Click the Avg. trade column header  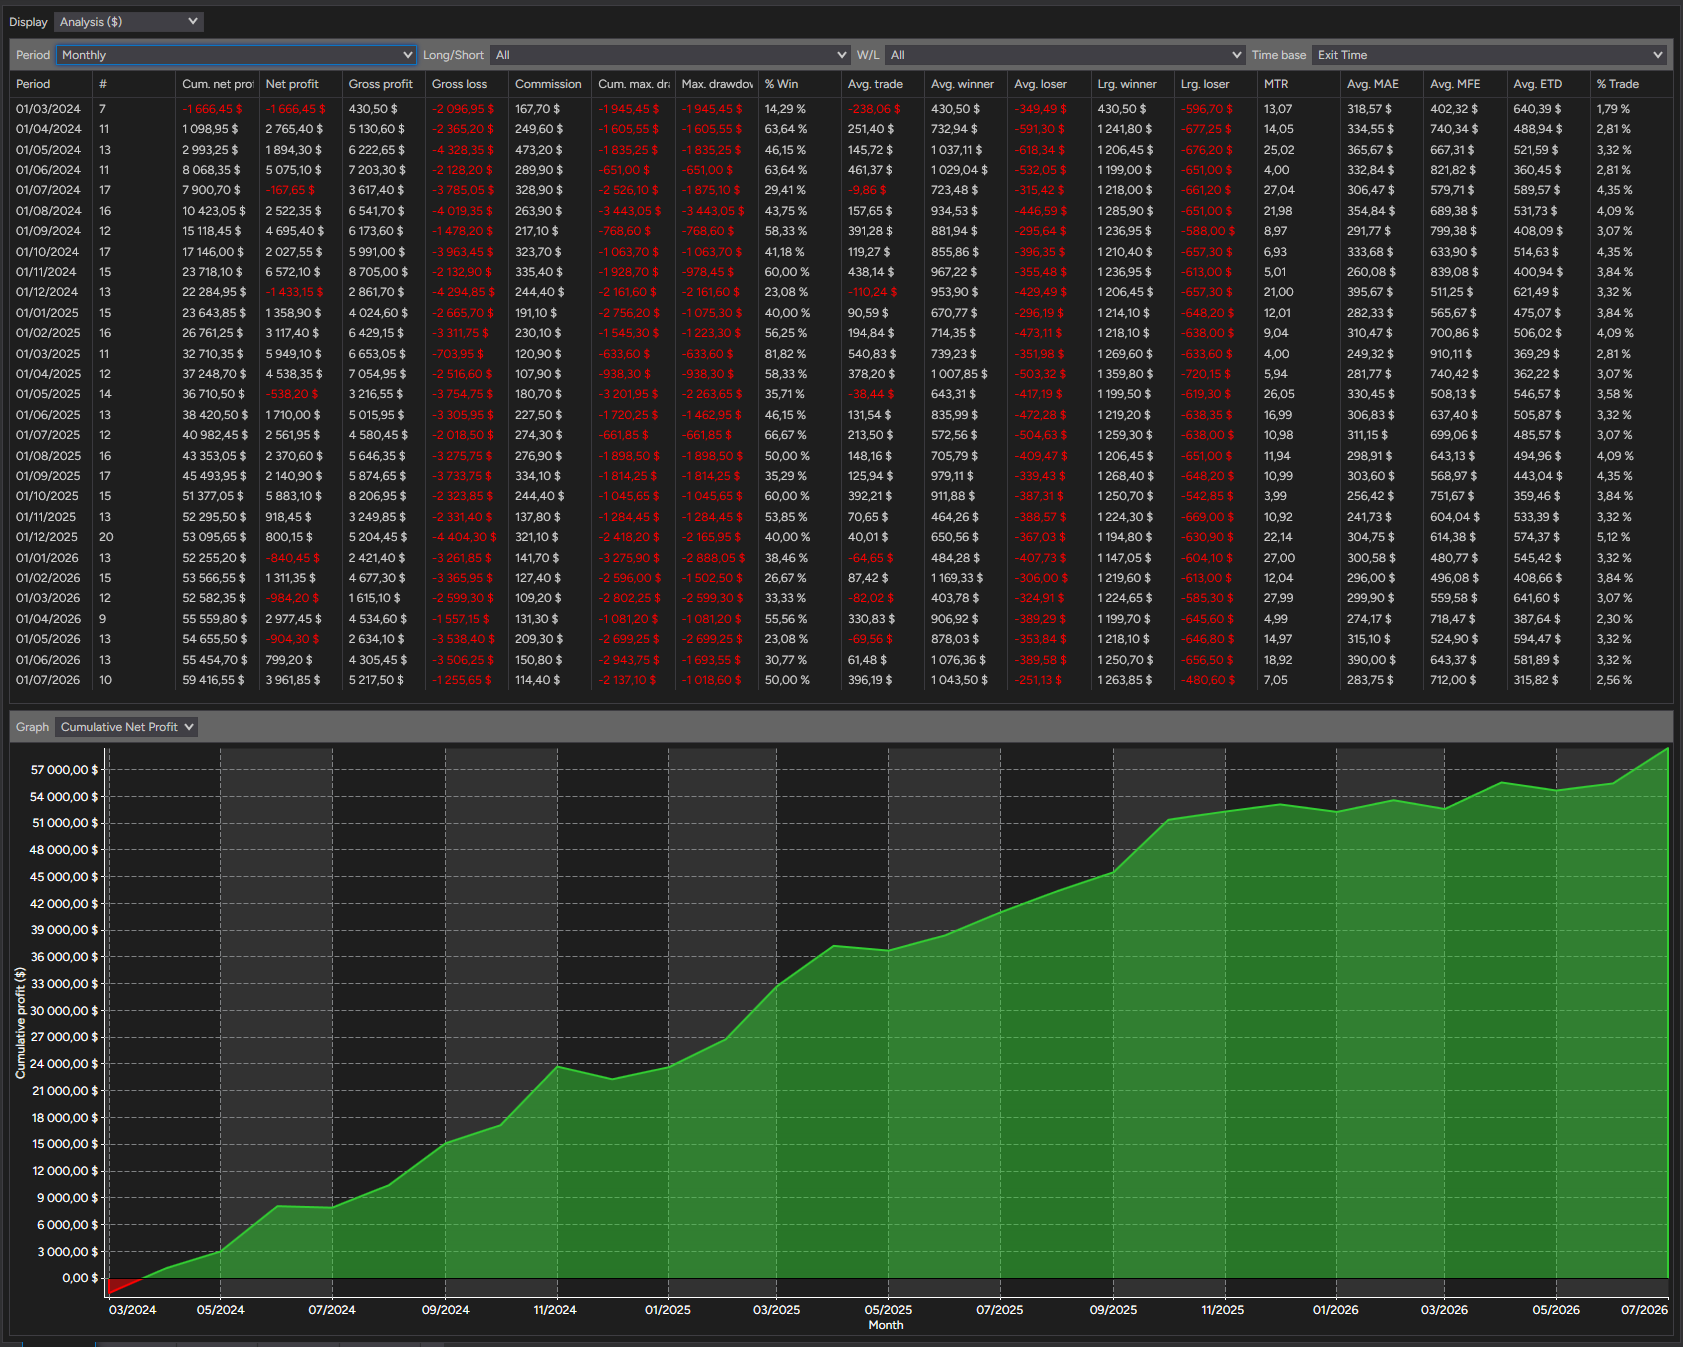883,84
